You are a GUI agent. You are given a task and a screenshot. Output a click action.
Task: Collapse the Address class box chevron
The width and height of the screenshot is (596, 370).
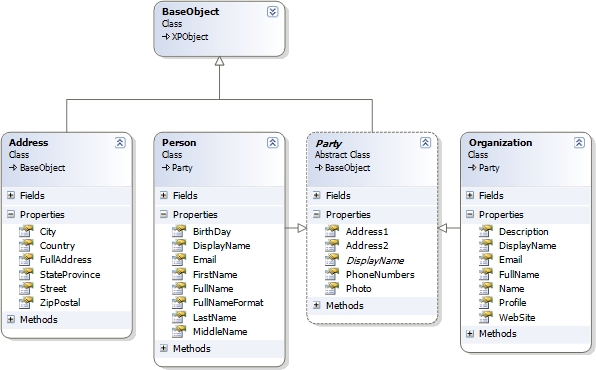pos(120,143)
